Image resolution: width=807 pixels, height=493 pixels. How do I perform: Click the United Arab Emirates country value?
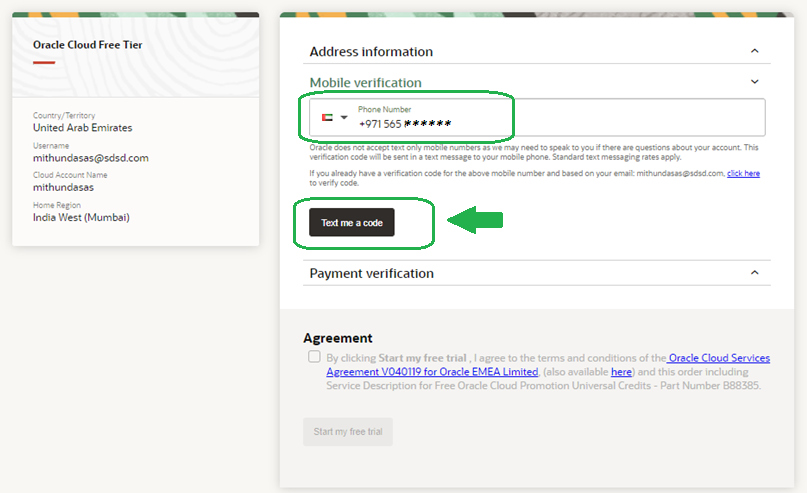[x=82, y=128]
